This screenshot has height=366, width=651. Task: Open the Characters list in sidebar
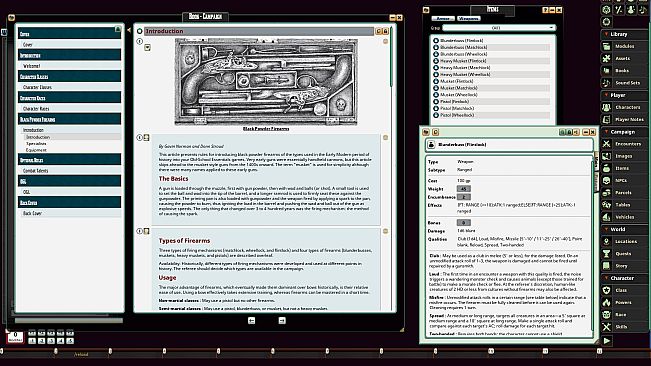[624, 107]
